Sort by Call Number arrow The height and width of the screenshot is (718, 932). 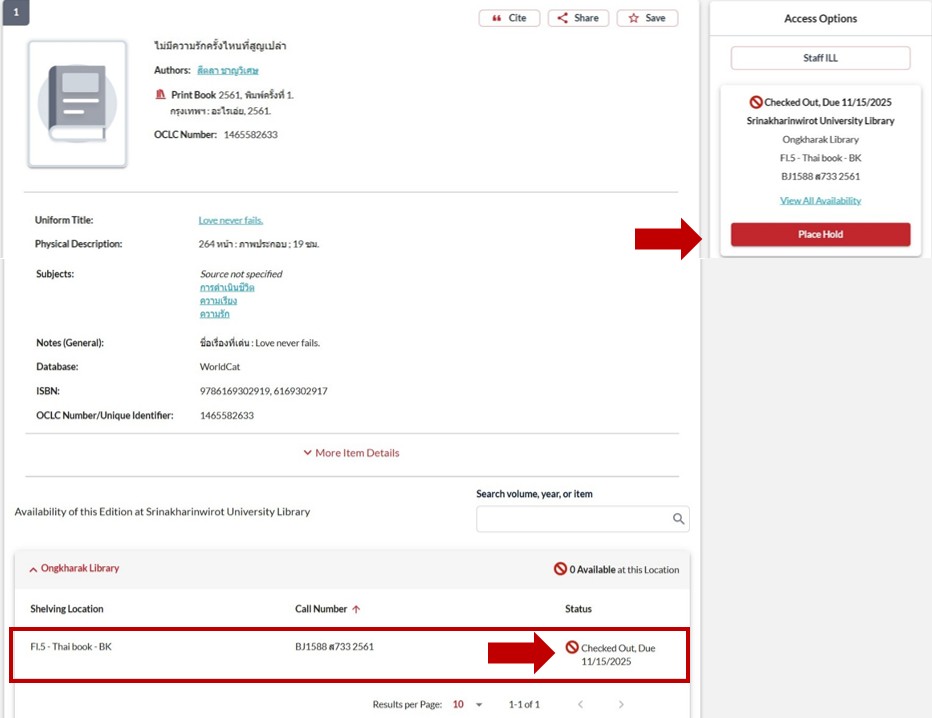[x=357, y=609]
